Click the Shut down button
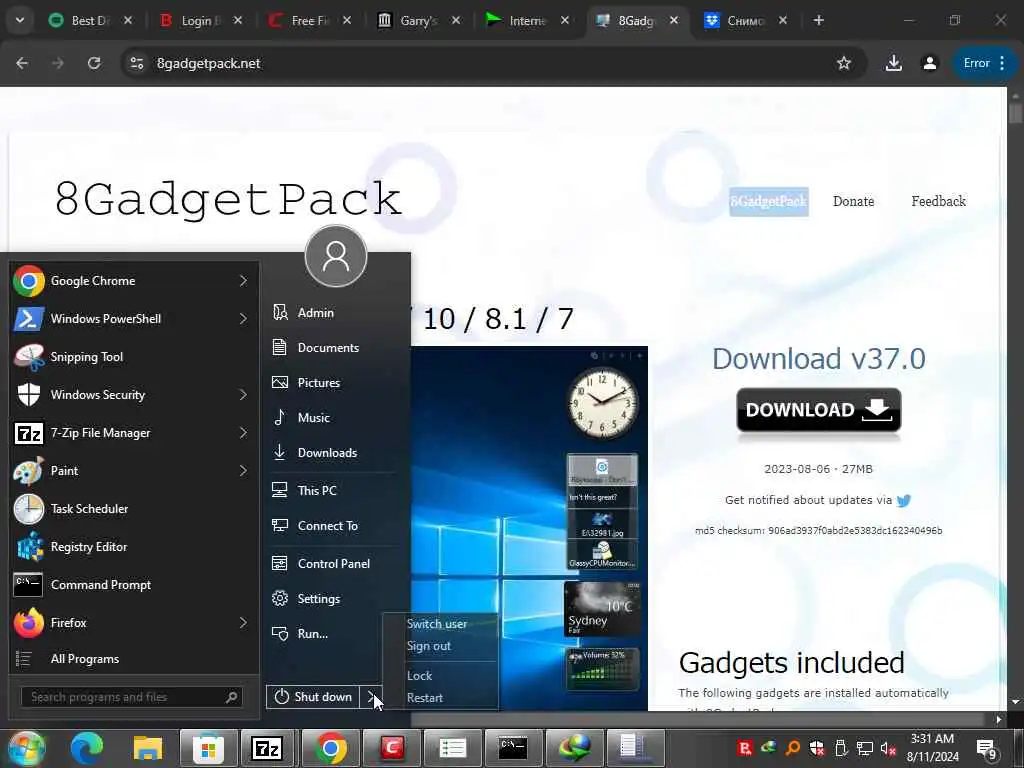1024x768 pixels. coord(313,697)
